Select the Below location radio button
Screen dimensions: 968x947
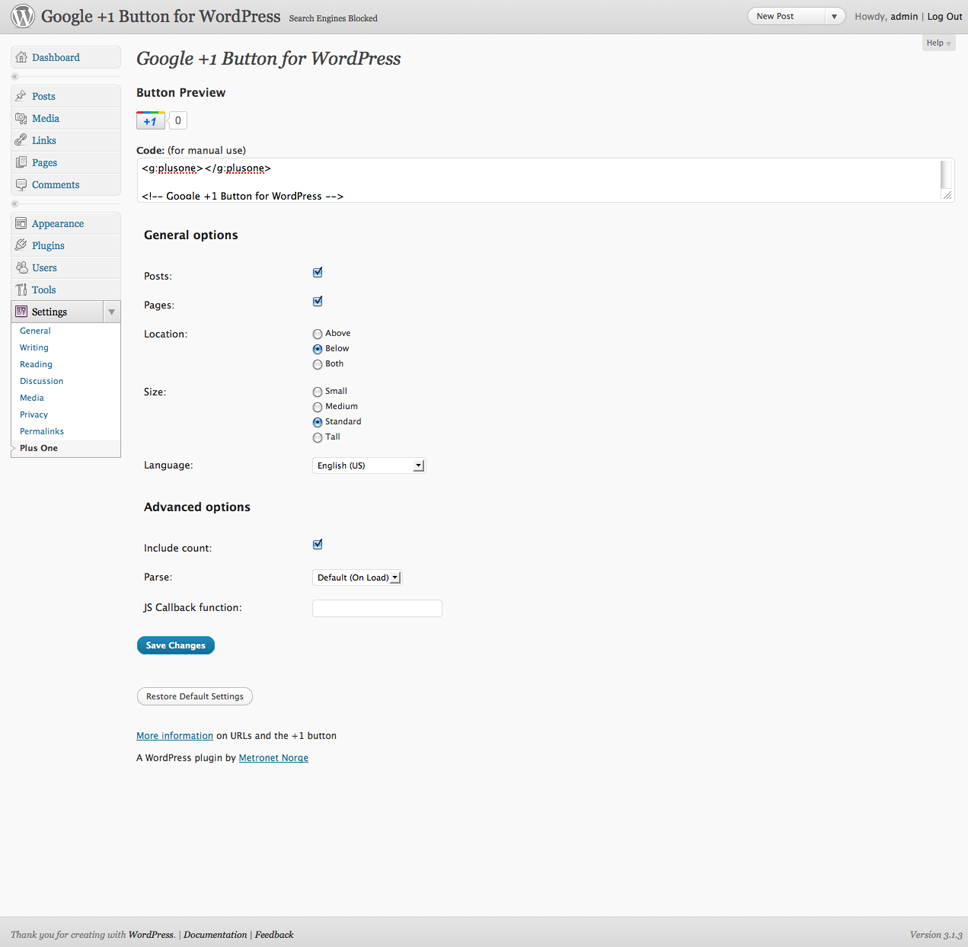pos(317,349)
